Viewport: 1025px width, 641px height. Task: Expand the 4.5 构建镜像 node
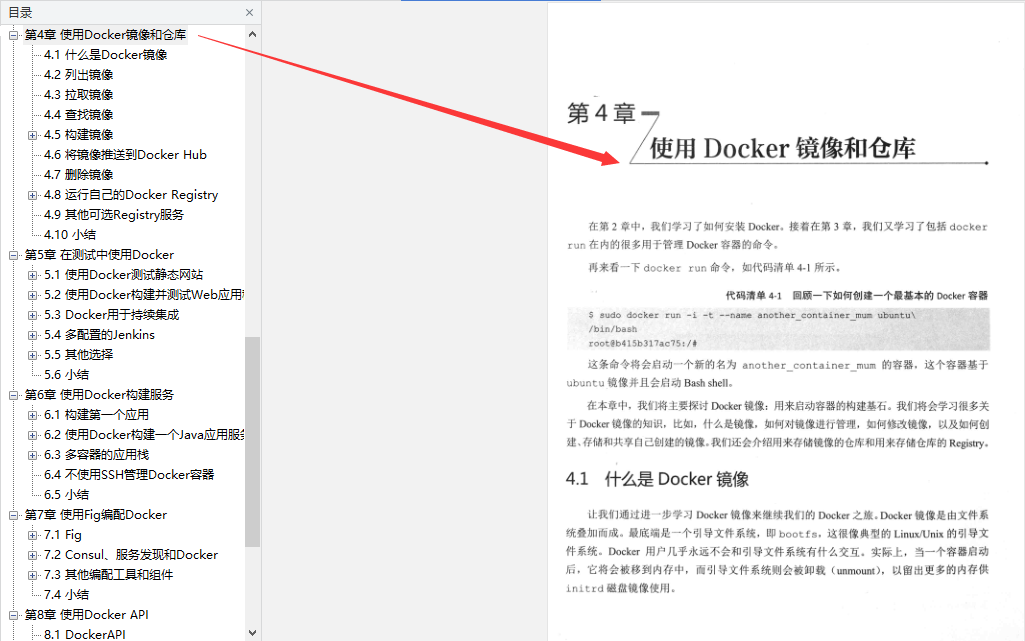tap(33, 135)
